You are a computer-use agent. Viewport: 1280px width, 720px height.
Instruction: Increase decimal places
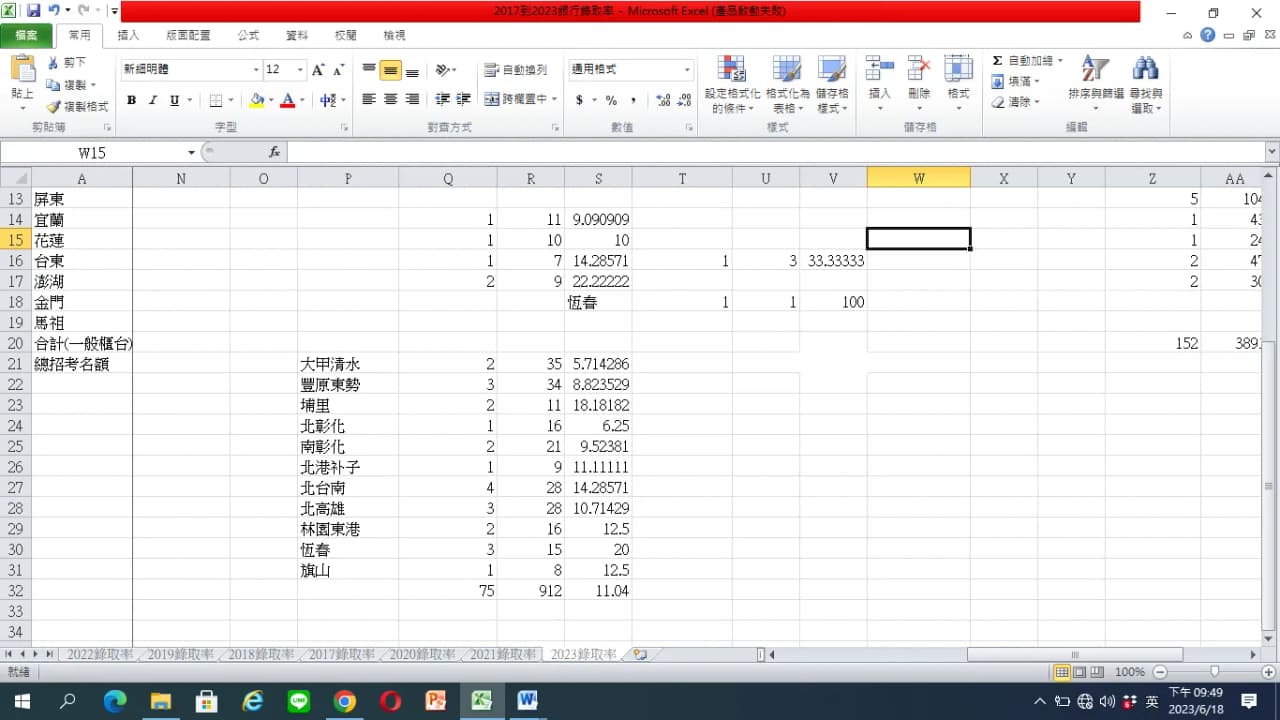point(663,100)
